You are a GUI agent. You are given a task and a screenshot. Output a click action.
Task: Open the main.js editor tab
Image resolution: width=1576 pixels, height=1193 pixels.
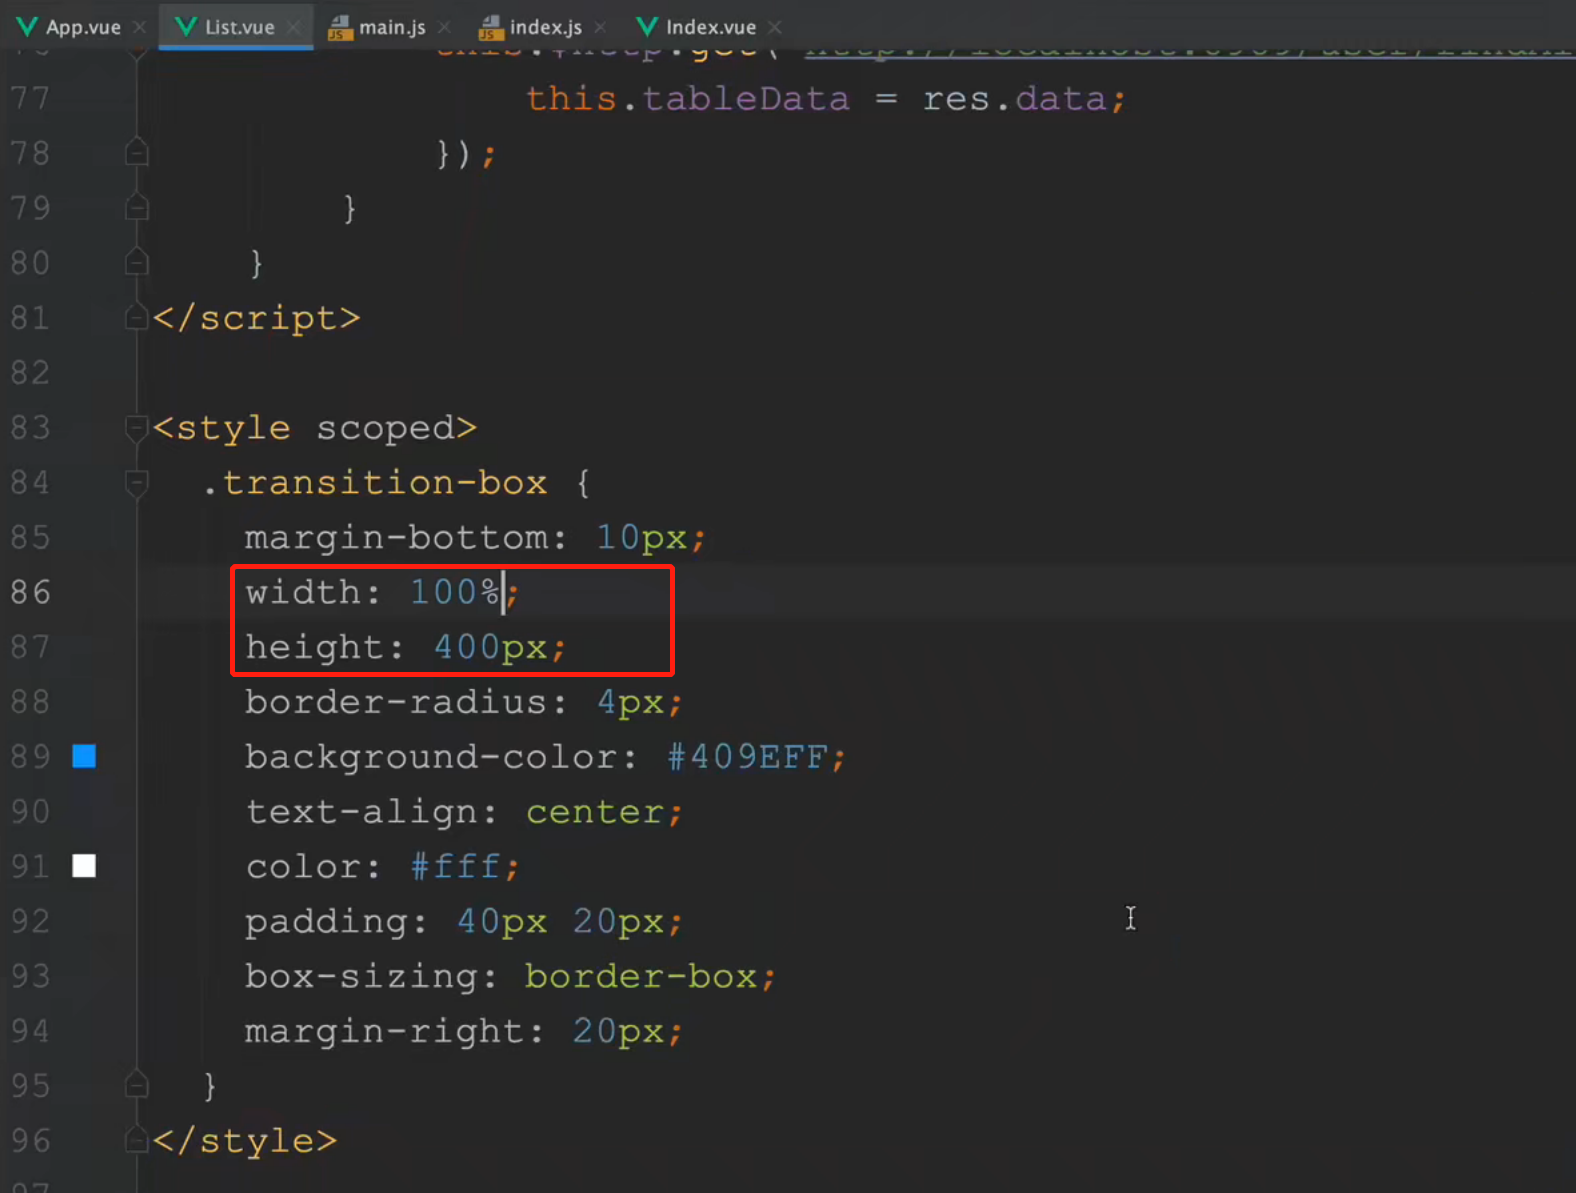[392, 27]
